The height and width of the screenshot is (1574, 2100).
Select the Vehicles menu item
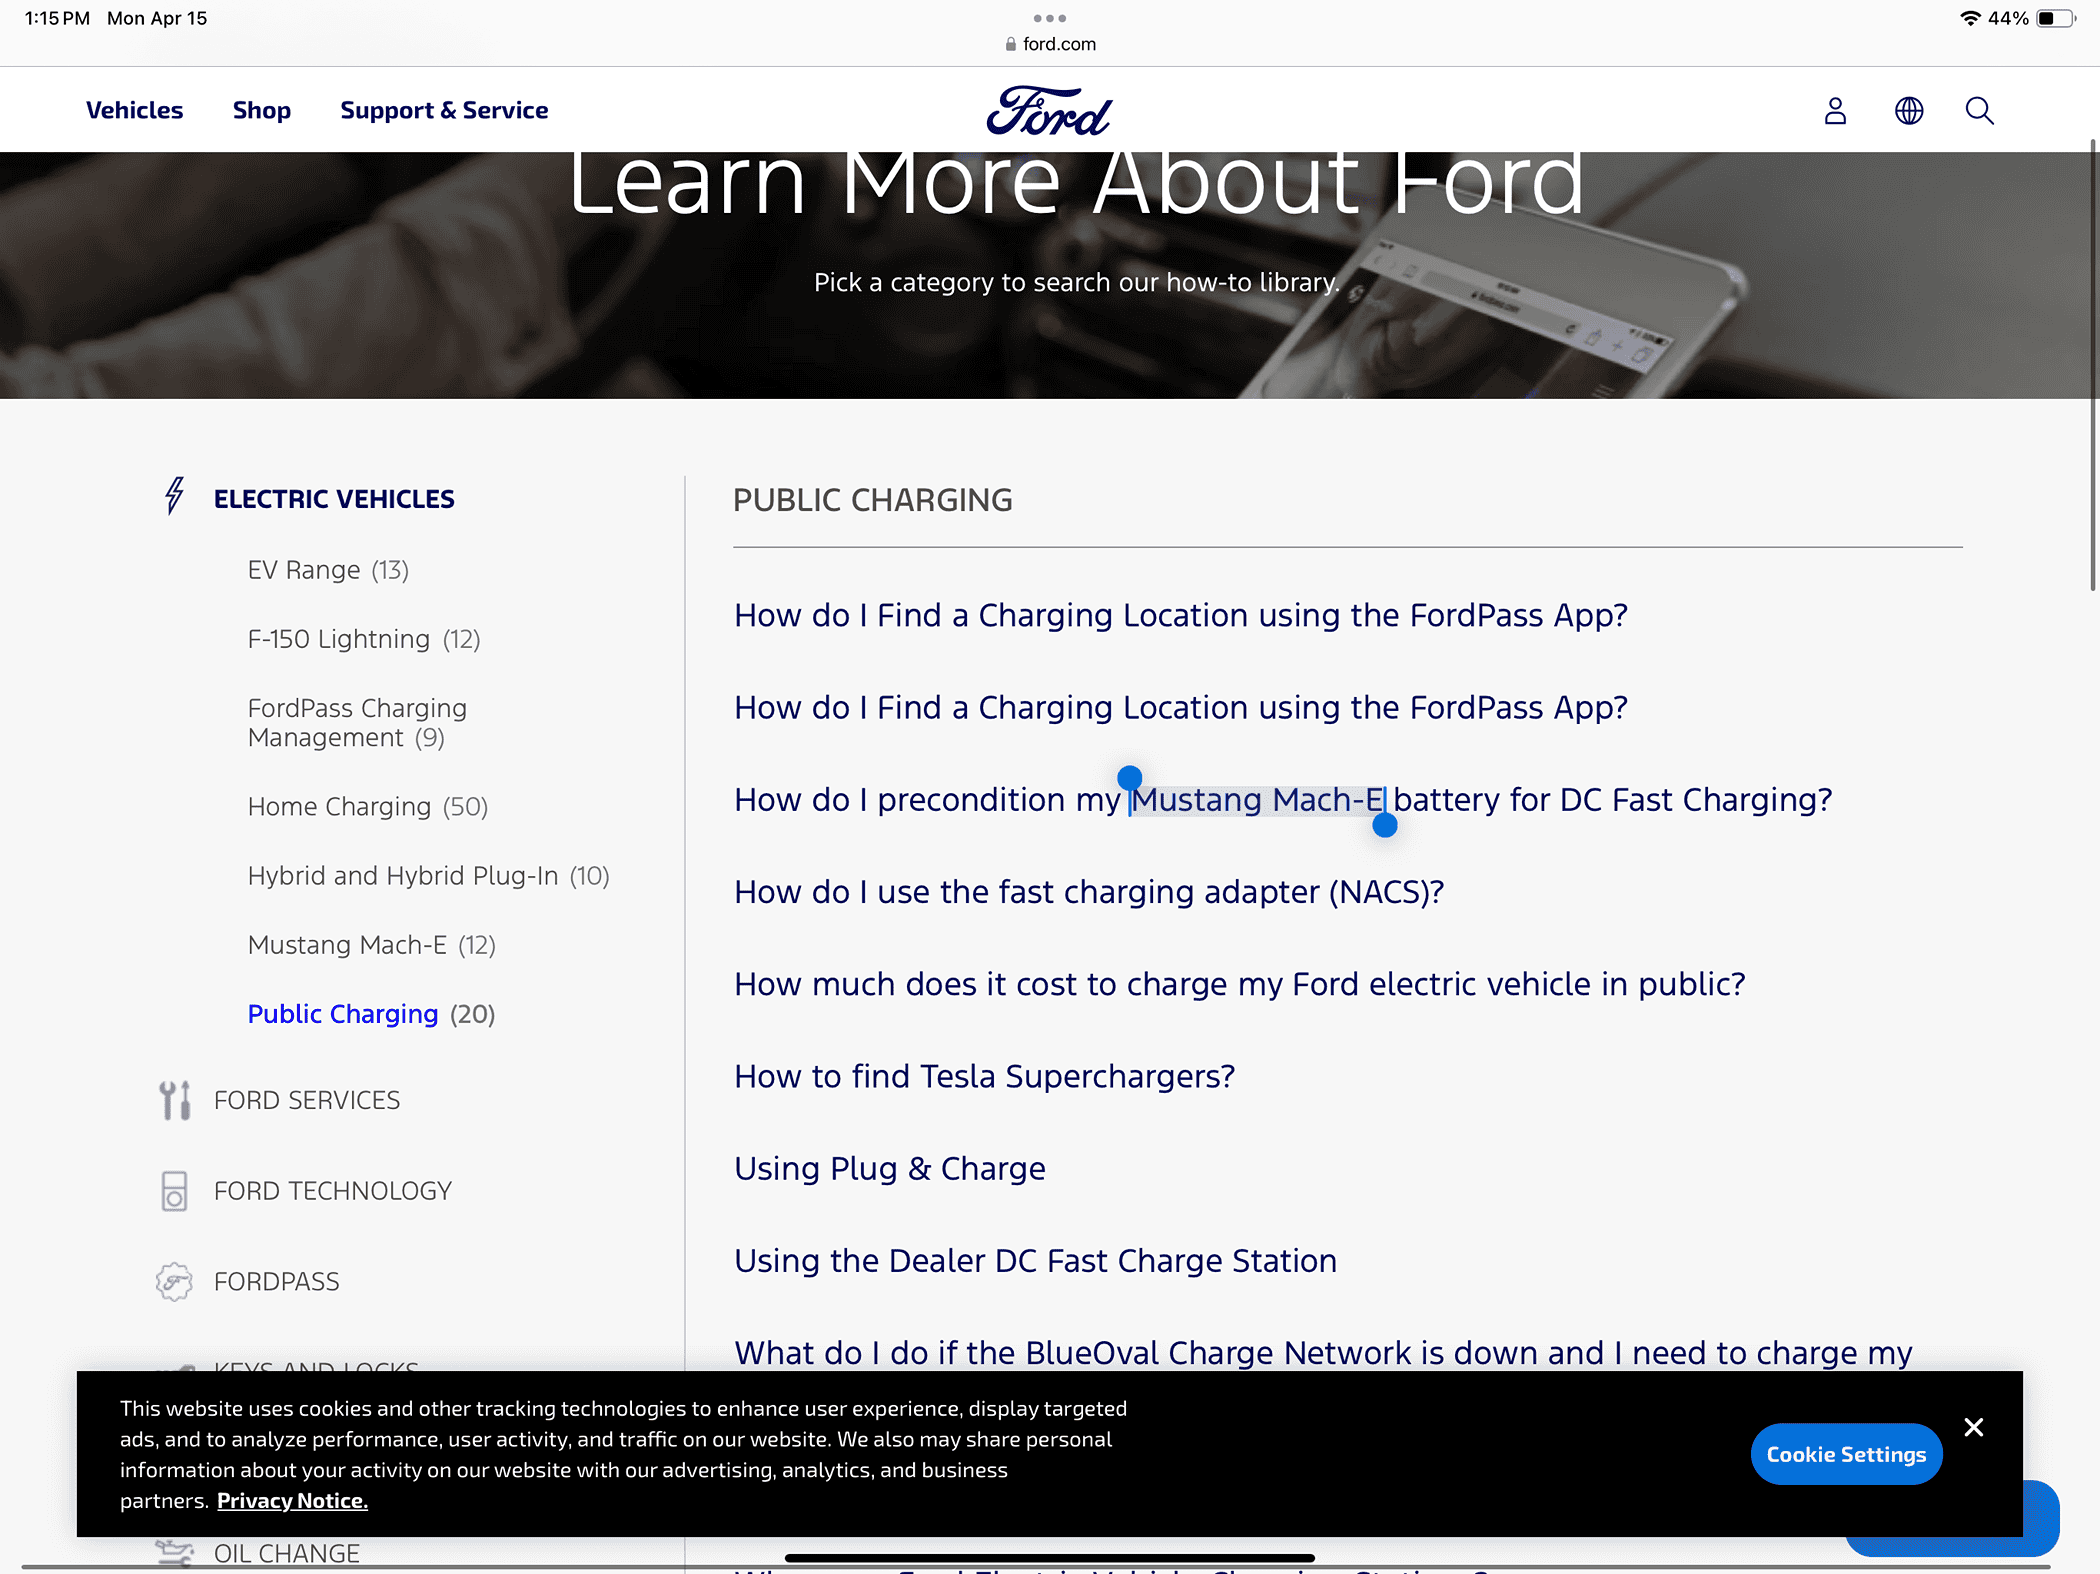point(134,109)
